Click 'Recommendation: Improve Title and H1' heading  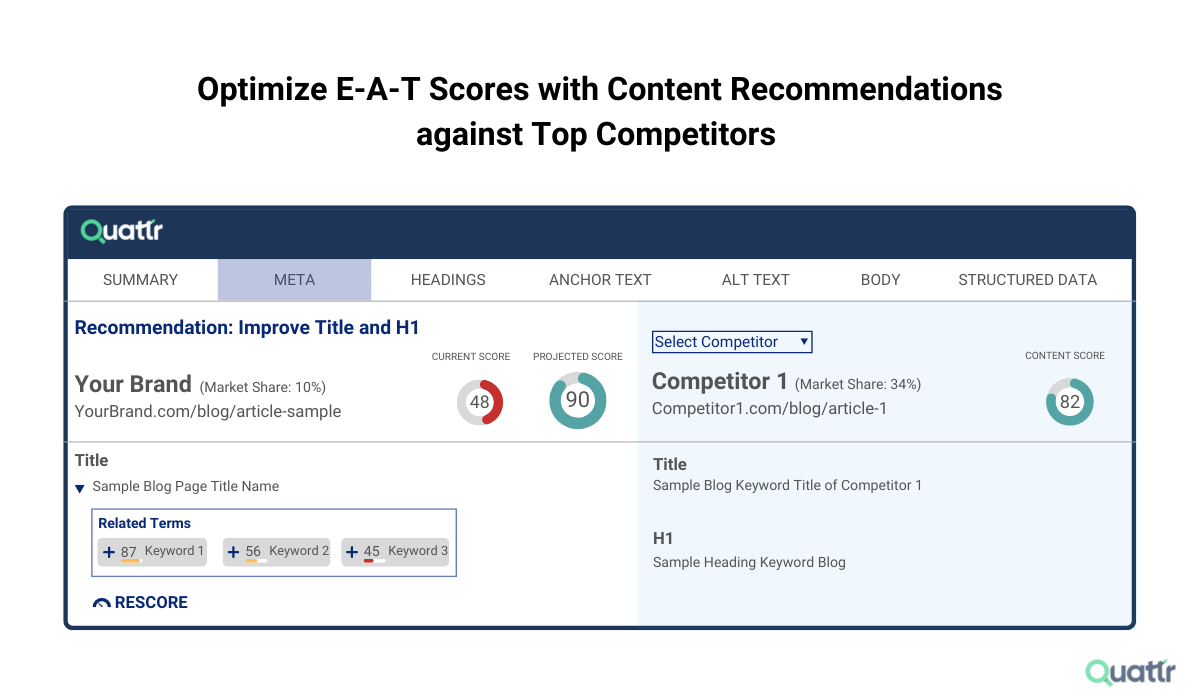point(247,328)
